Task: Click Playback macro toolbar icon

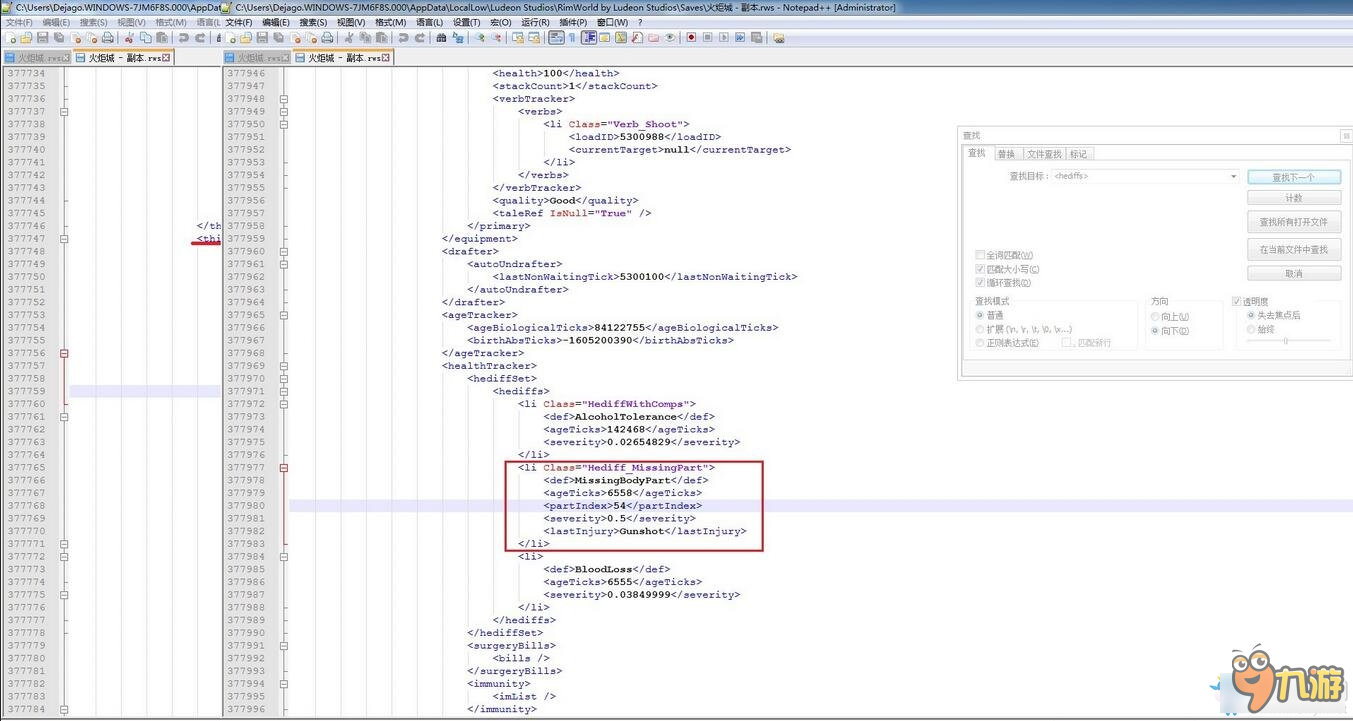Action: 724,38
